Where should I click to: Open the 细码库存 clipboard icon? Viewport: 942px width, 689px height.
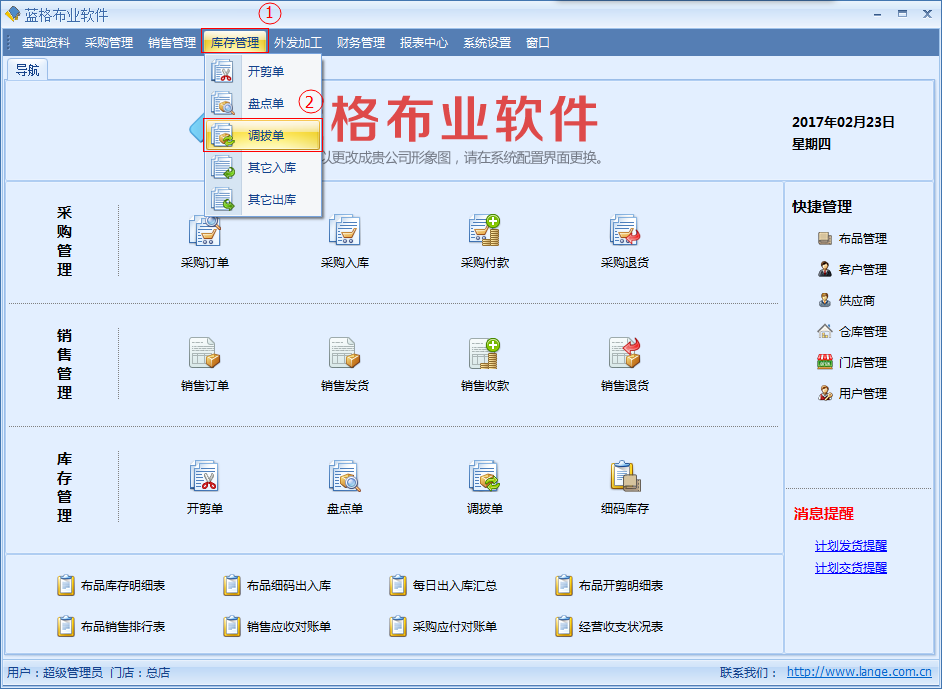pos(625,476)
